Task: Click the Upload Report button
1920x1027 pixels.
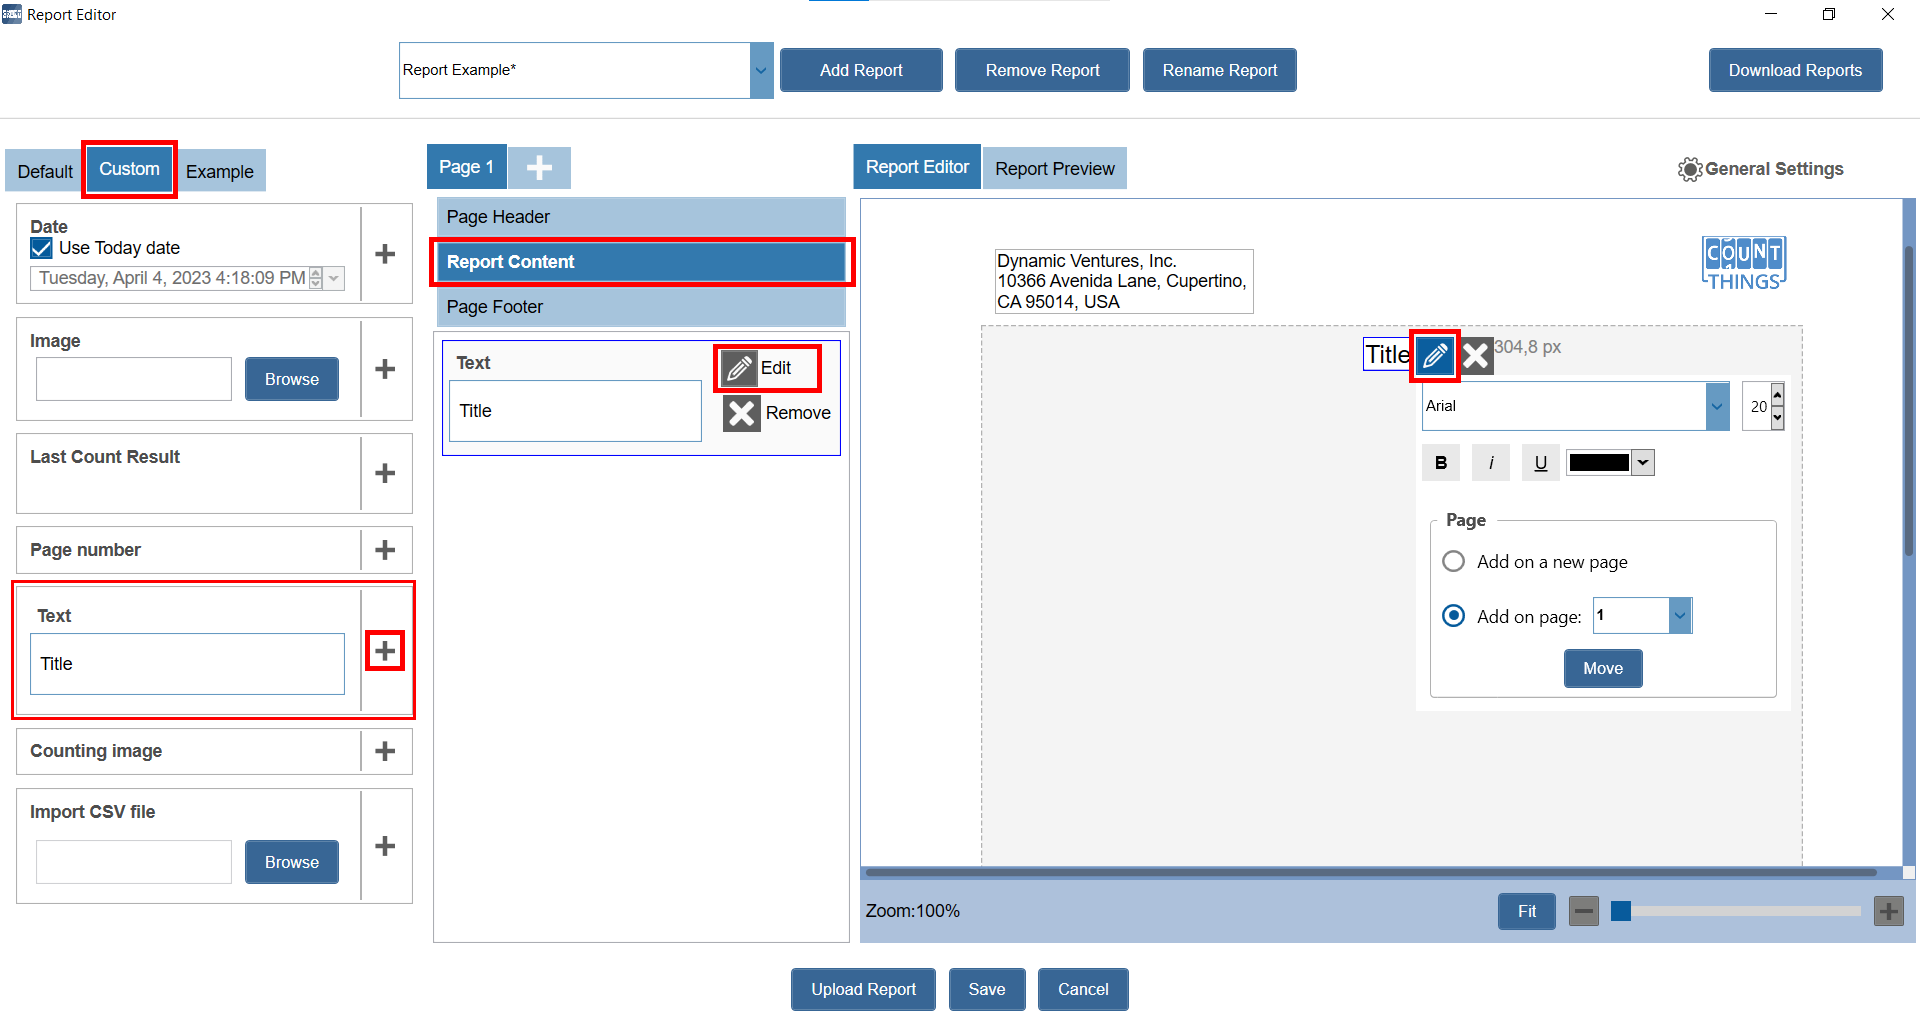Action: [863, 989]
